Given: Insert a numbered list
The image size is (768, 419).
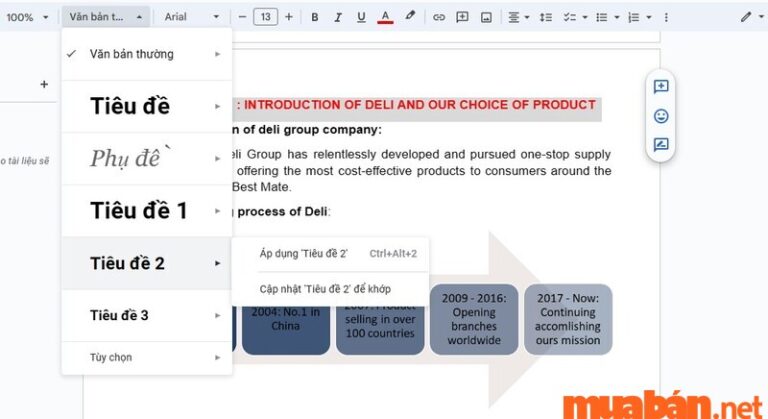Looking at the screenshot, I should pyautogui.click(x=633, y=17).
